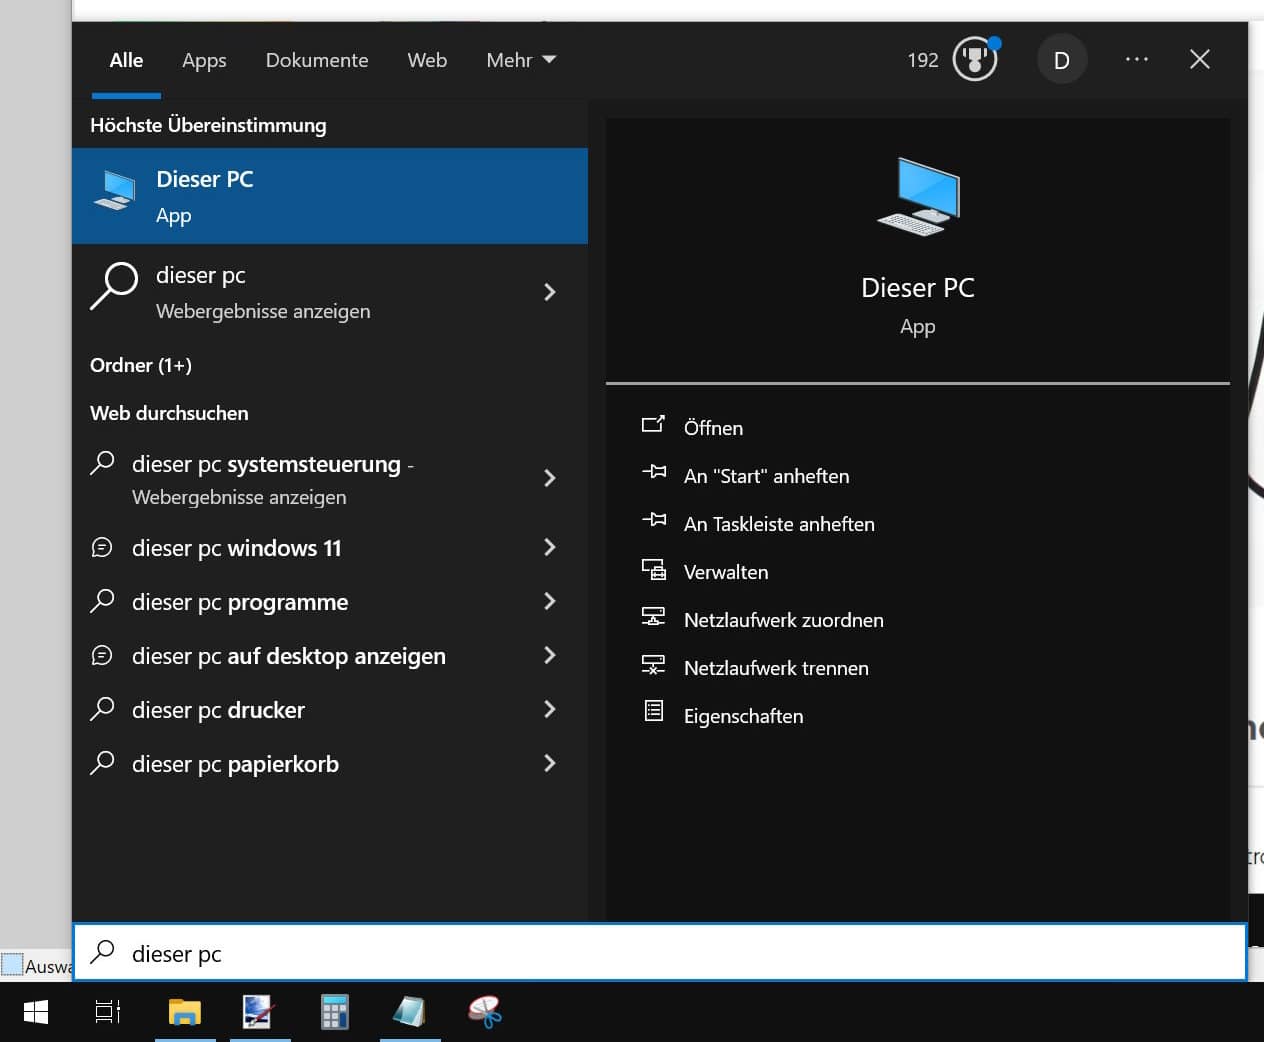Click Dieser PC icon in top result

click(x=115, y=190)
